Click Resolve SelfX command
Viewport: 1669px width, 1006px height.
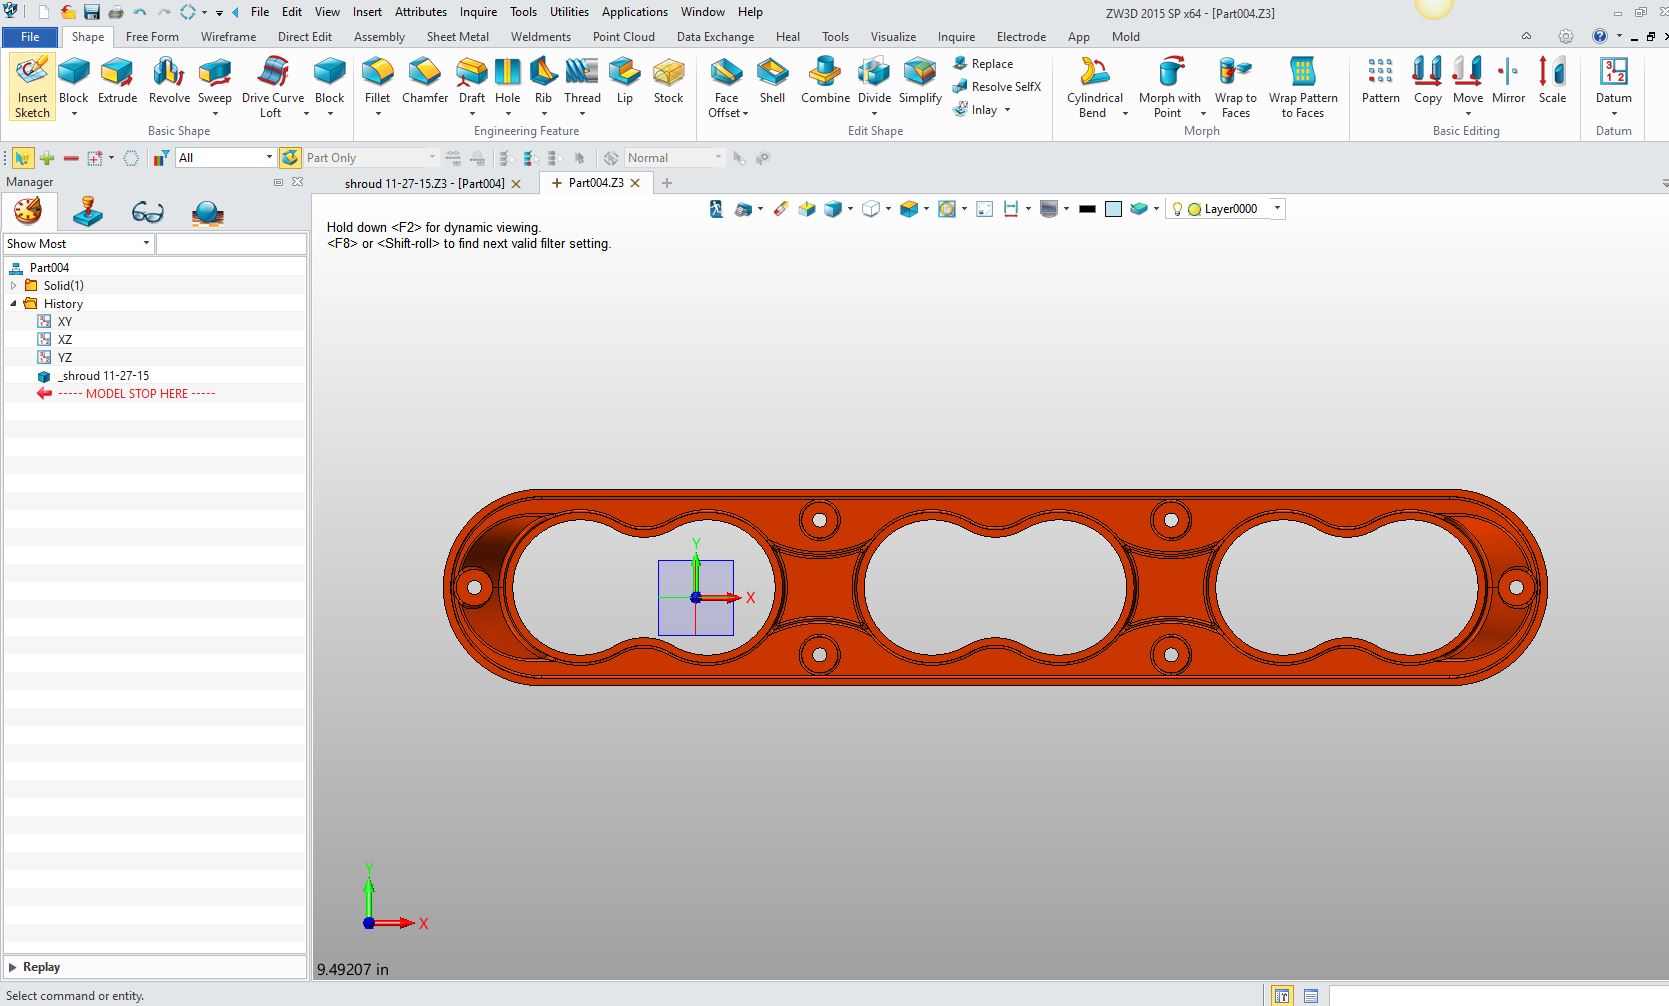997,87
